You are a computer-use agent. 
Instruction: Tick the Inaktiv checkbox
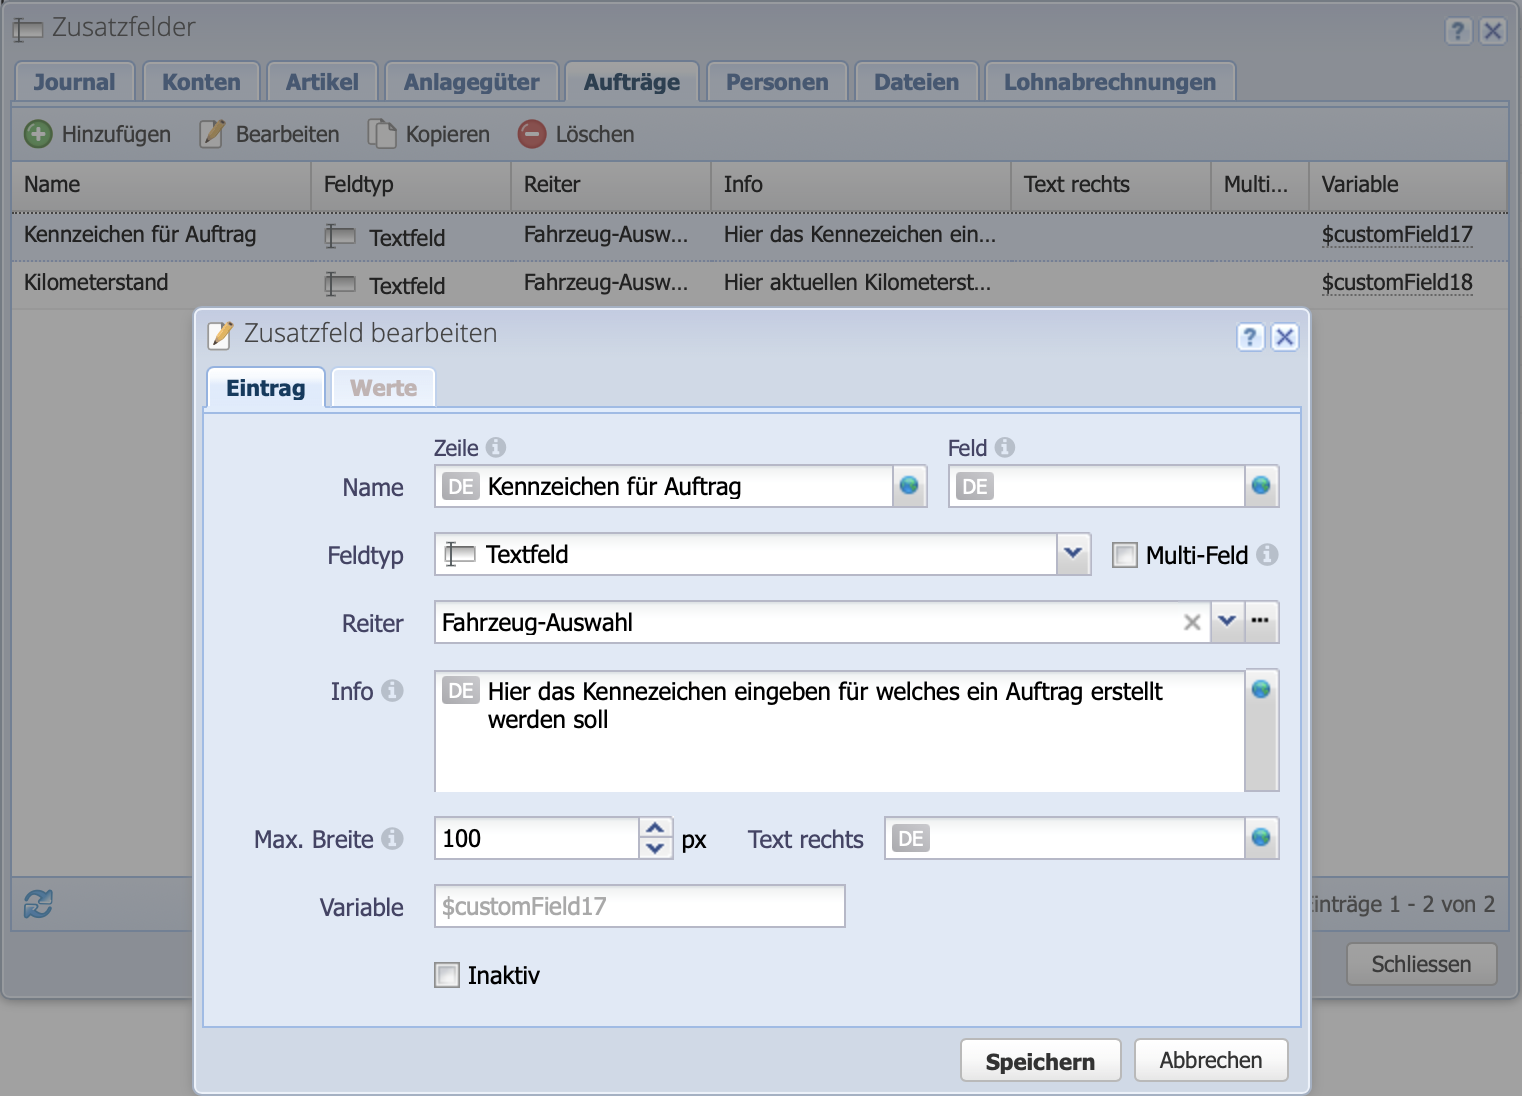(447, 975)
